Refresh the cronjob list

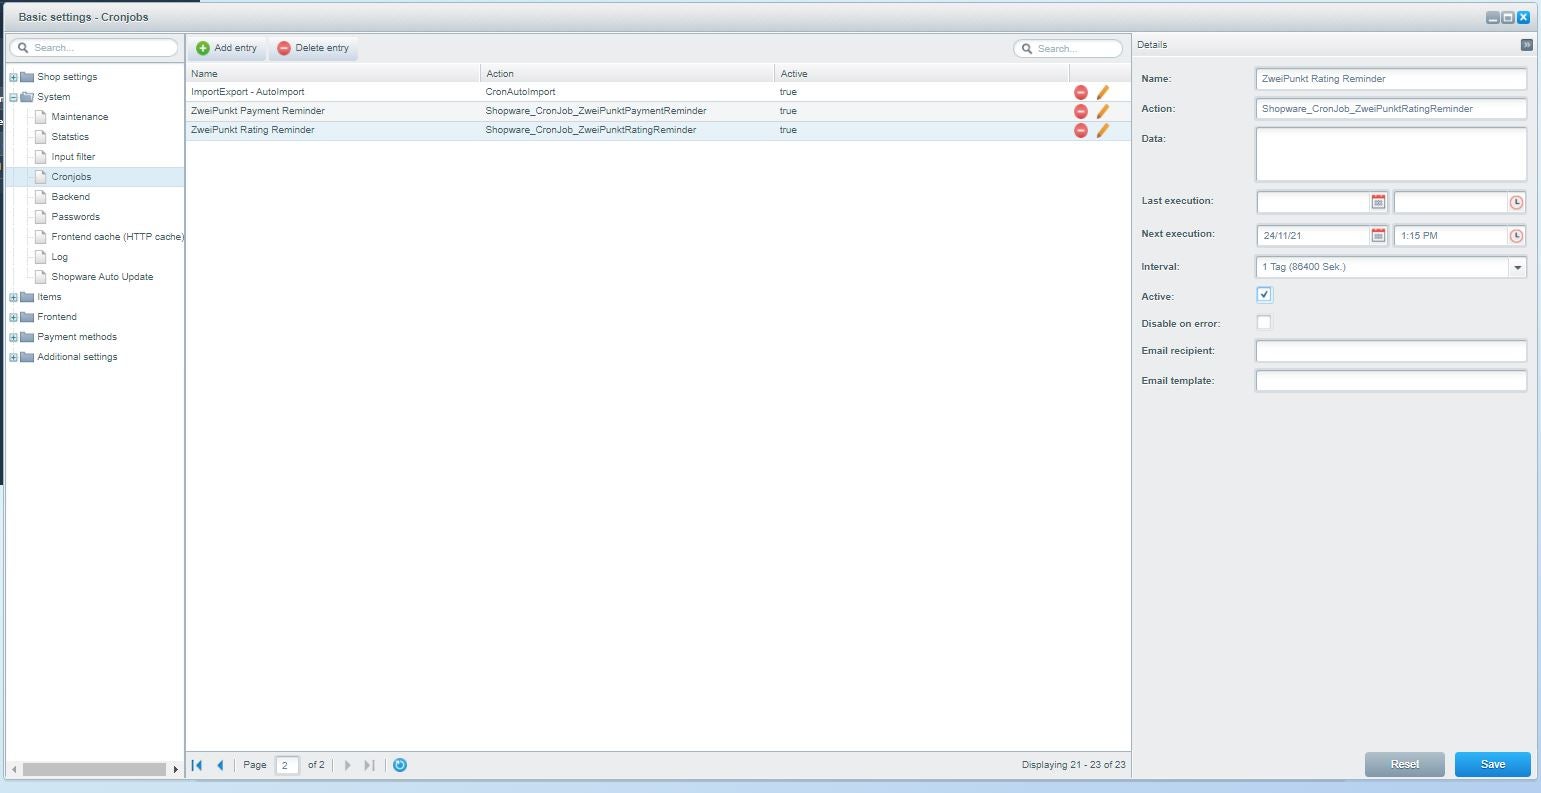(400, 765)
